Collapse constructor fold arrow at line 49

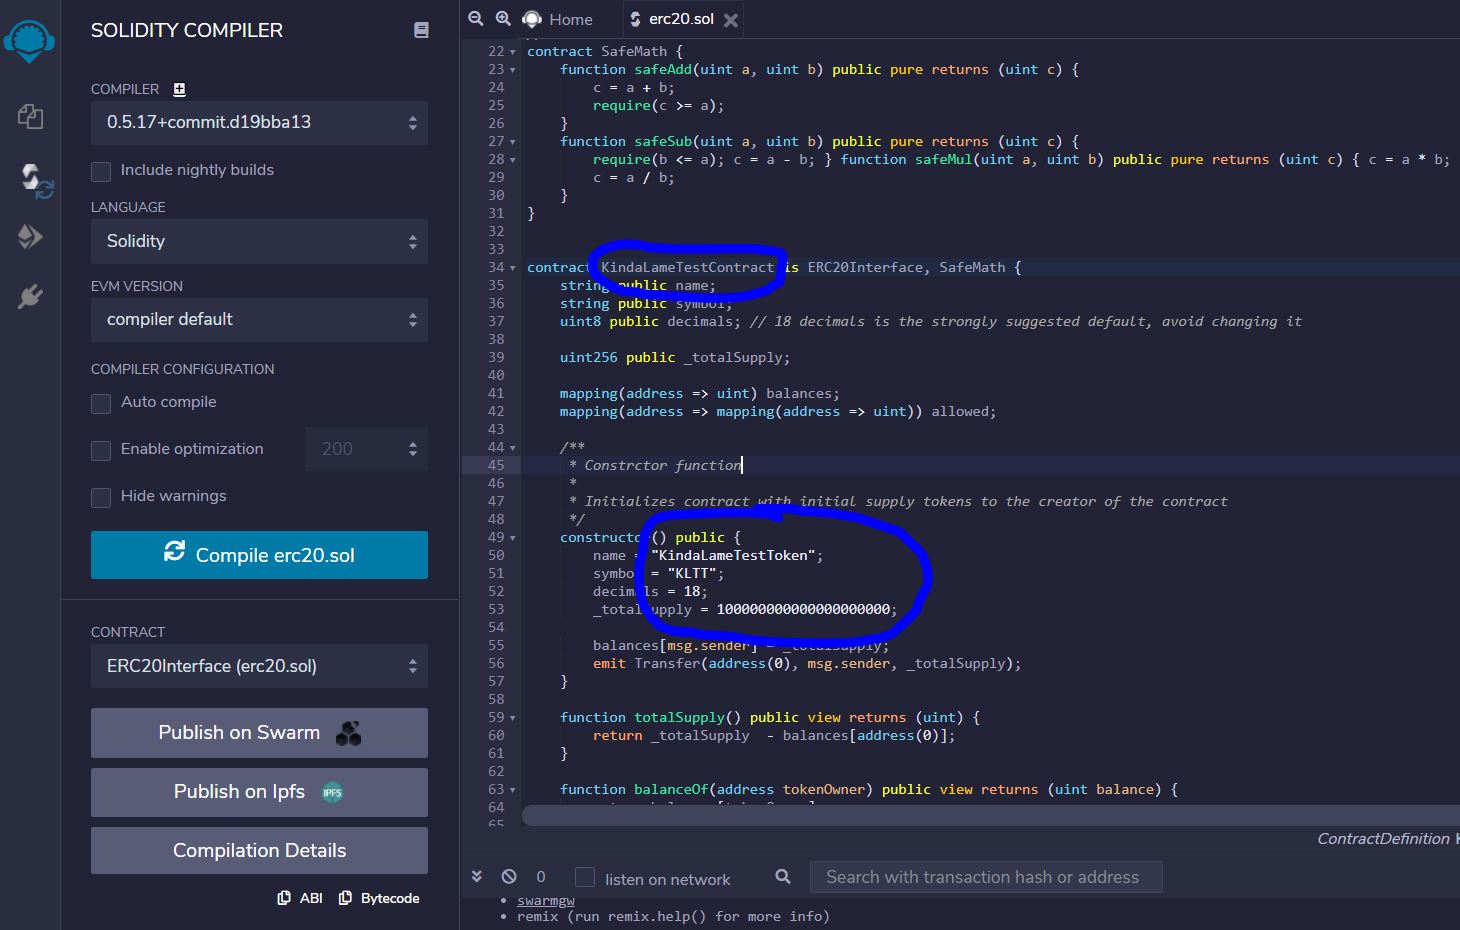[513, 538]
